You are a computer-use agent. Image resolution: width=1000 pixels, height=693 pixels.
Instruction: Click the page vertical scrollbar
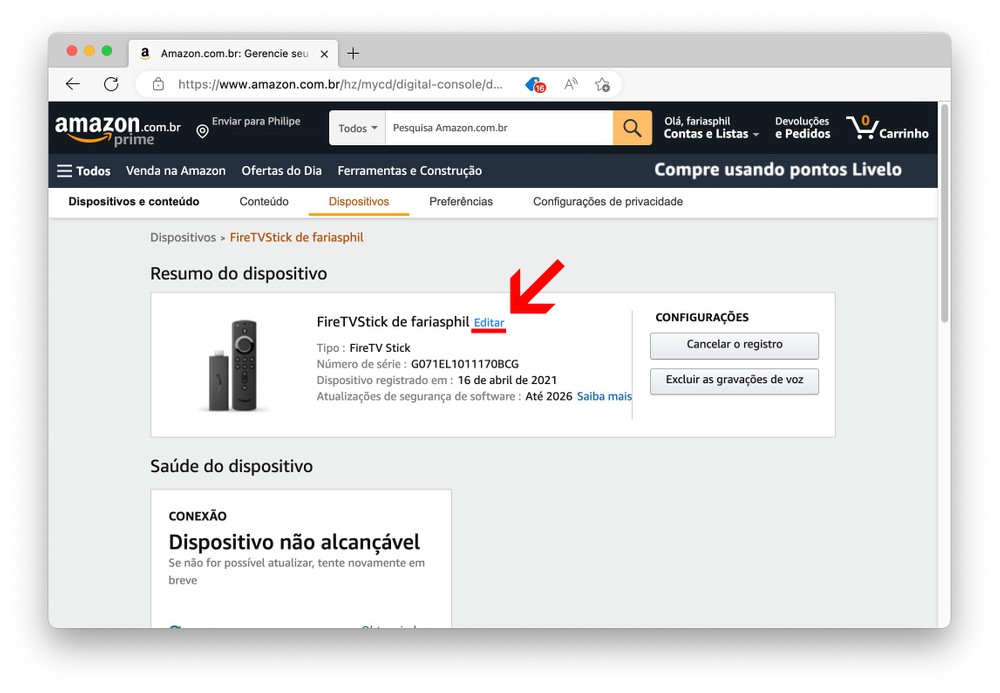point(945,214)
